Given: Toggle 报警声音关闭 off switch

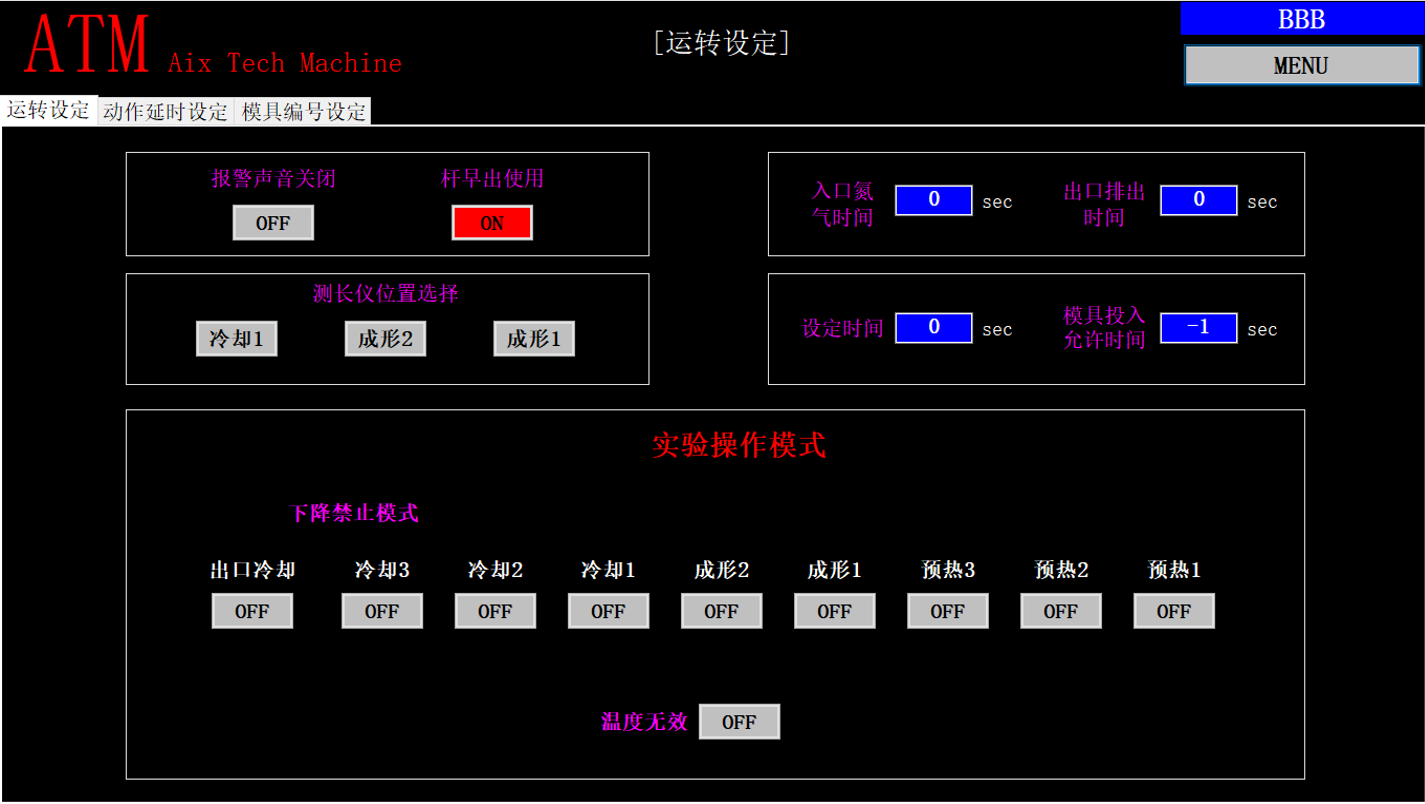Looking at the screenshot, I should point(273,222).
